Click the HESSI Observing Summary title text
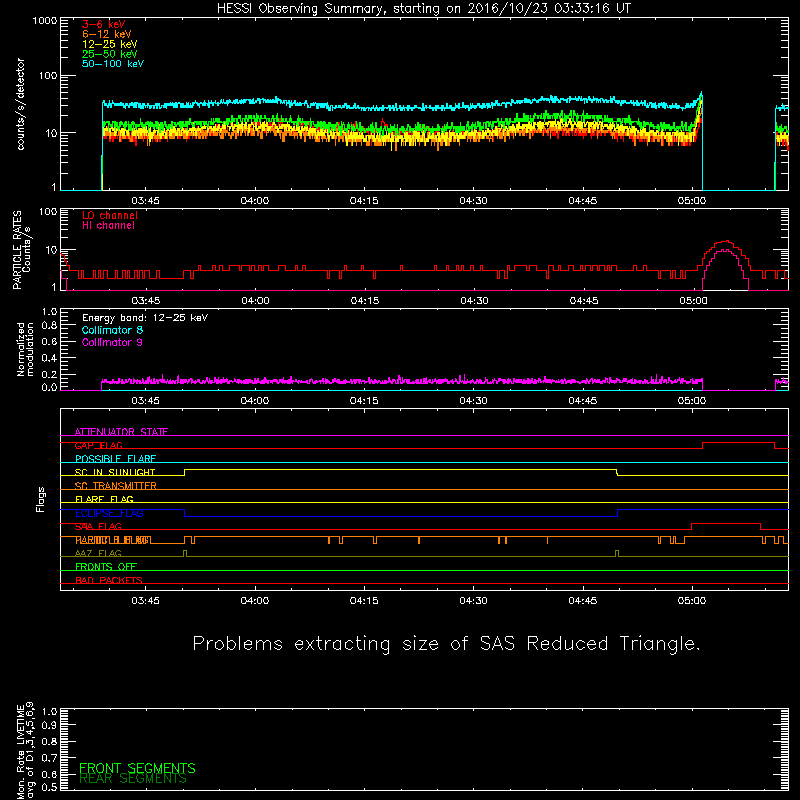The height and width of the screenshot is (800, 800). point(423,8)
